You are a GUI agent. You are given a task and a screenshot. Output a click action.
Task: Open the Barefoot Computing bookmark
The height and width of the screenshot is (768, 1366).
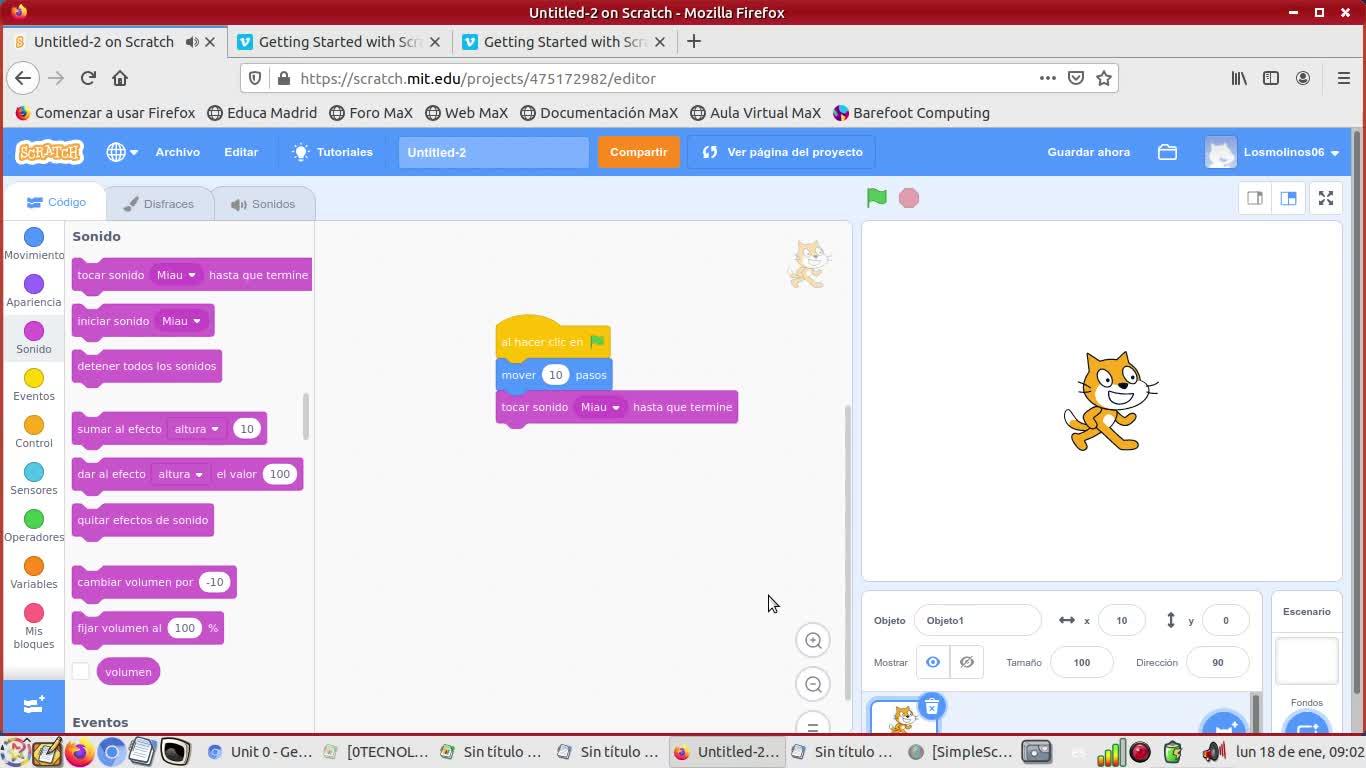[911, 113]
